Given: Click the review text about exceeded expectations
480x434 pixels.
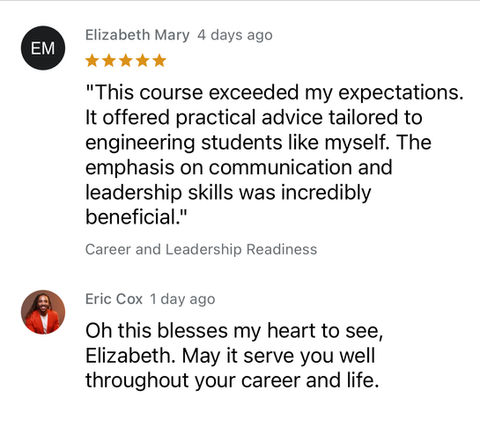Looking at the screenshot, I should [275, 155].
